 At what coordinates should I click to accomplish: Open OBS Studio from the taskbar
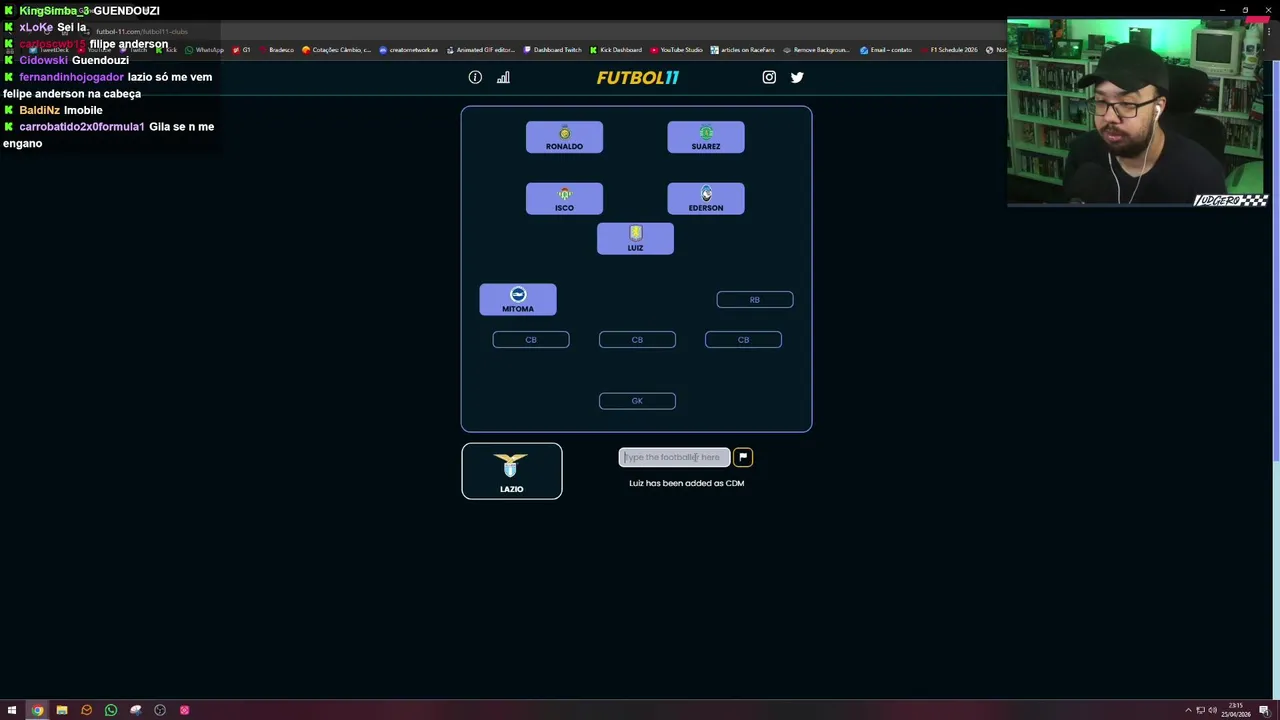[160, 710]
